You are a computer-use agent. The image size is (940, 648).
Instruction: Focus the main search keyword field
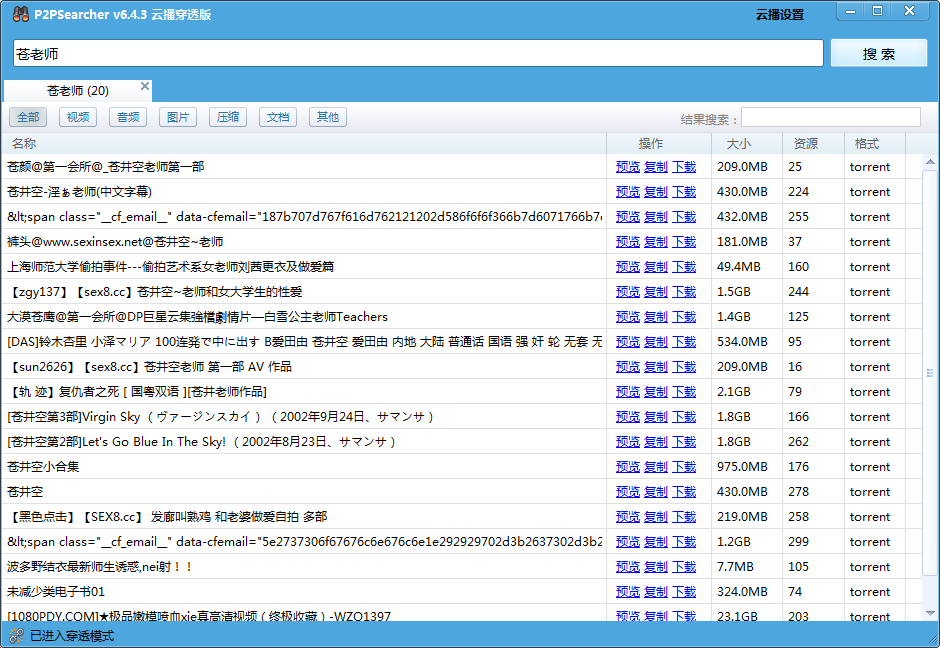tap(418, 53)
